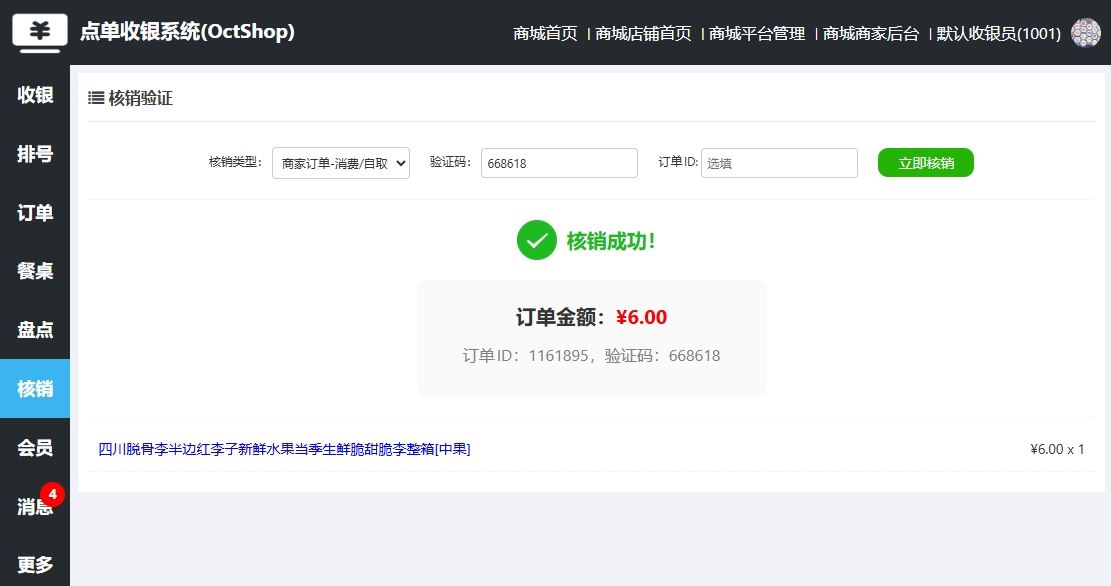Expand the 核销类型 dropdown

pos(341,163)
